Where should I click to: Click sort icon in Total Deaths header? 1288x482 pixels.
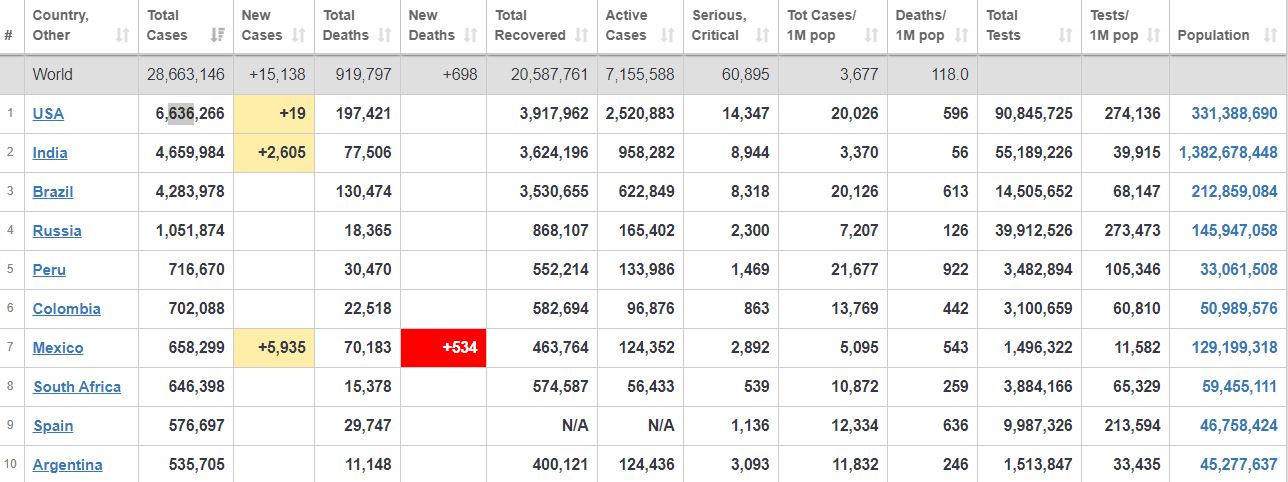pos(385,35)
